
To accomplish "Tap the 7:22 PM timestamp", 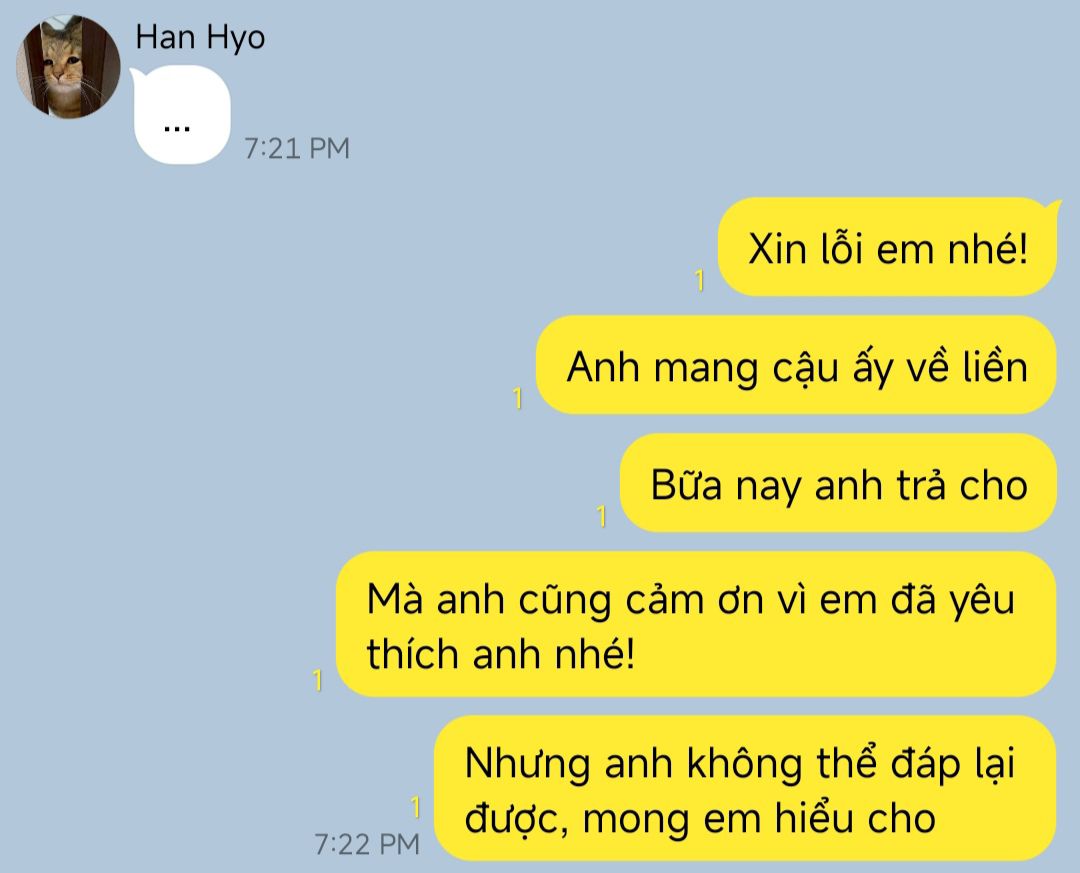I will click(x=366, y=844).
